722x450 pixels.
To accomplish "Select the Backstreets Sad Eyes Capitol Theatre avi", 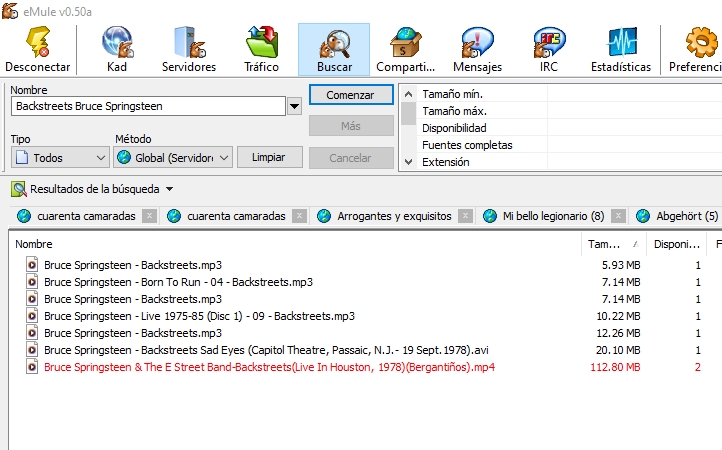I will click(266, 350).
